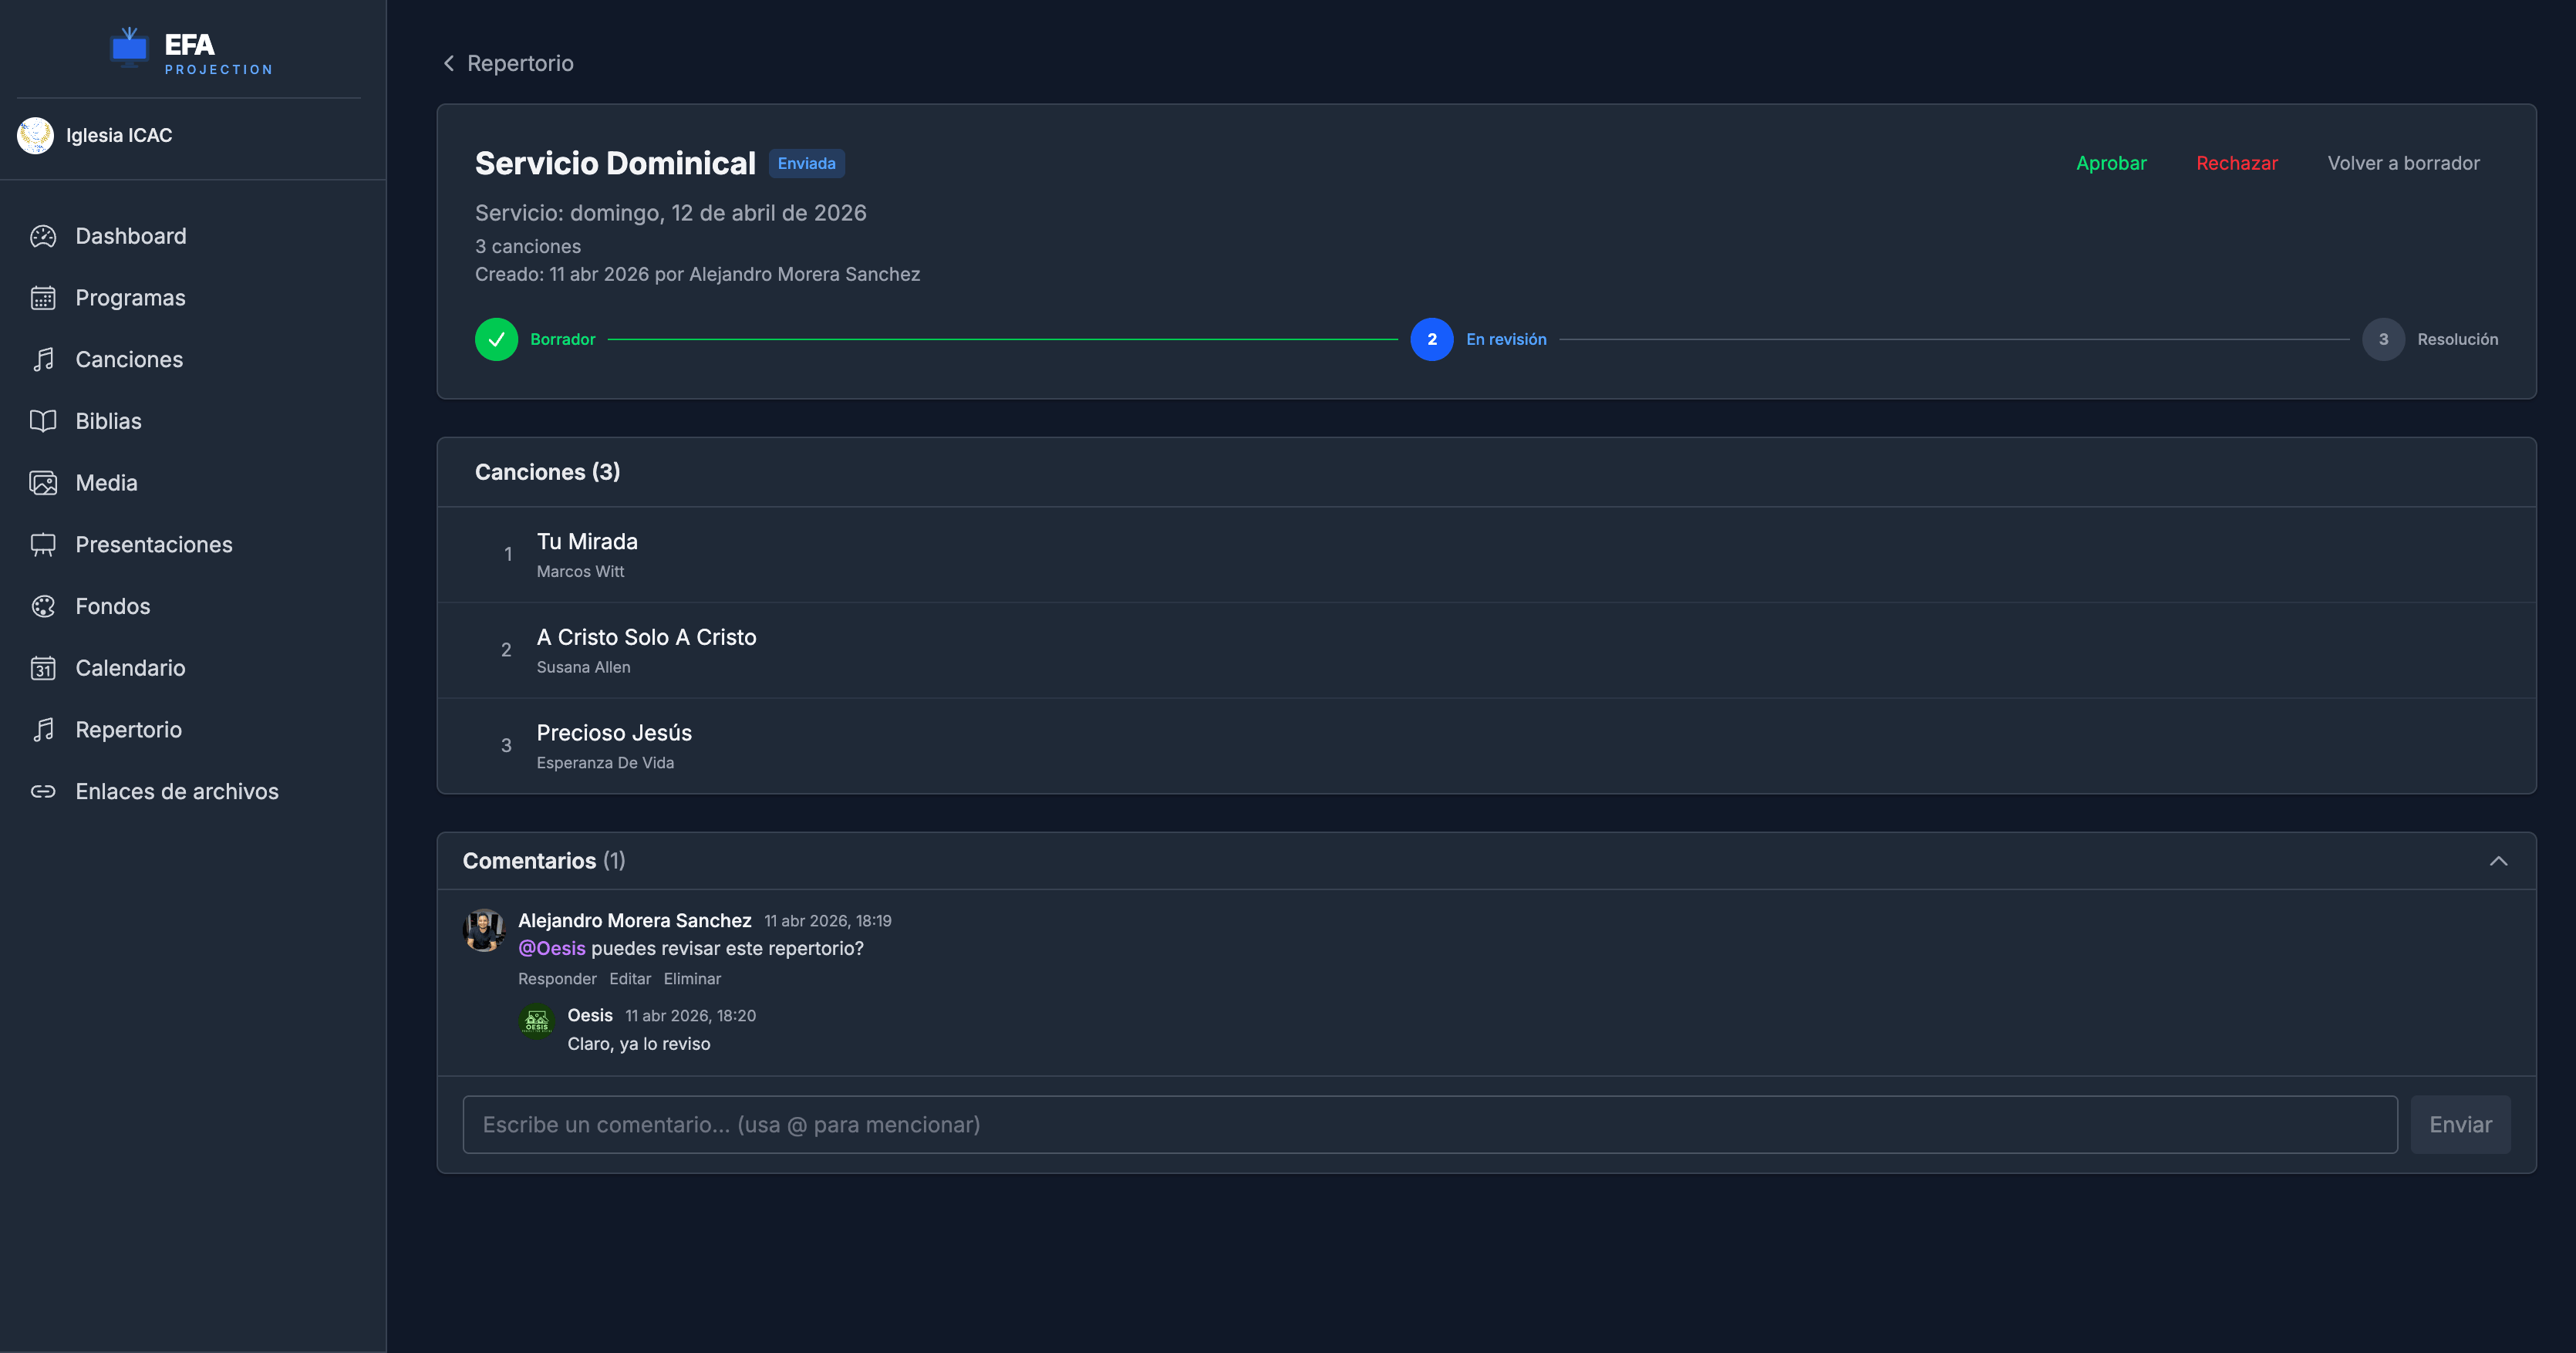2576x1353 pixels.
Task: Go back via Repertorio chevron
Action: click(x=449, y=63)
